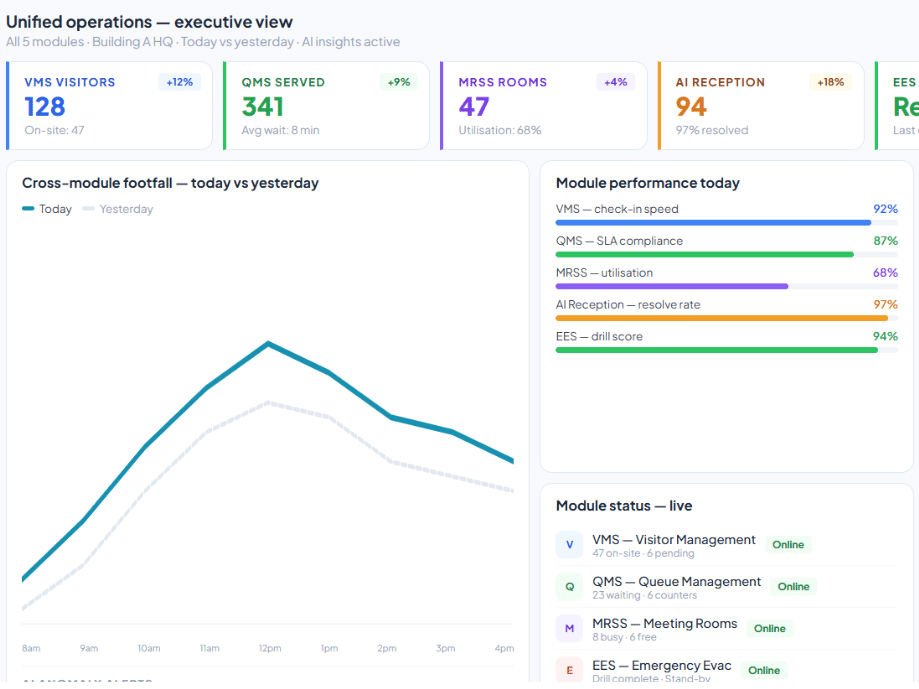Select the 'QMS — Queue Management' row title
This screenshot has height=689, width=919.
click(676, 582)
